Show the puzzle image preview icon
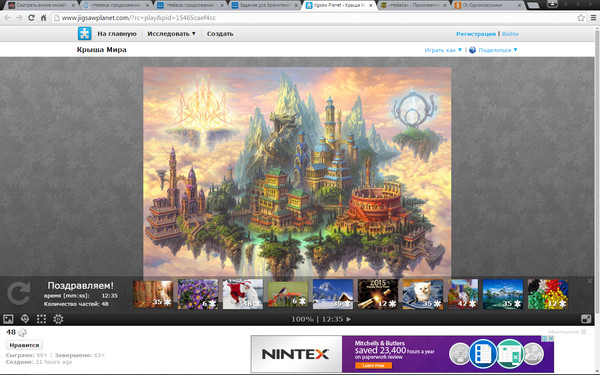 (x=8, y=319)
